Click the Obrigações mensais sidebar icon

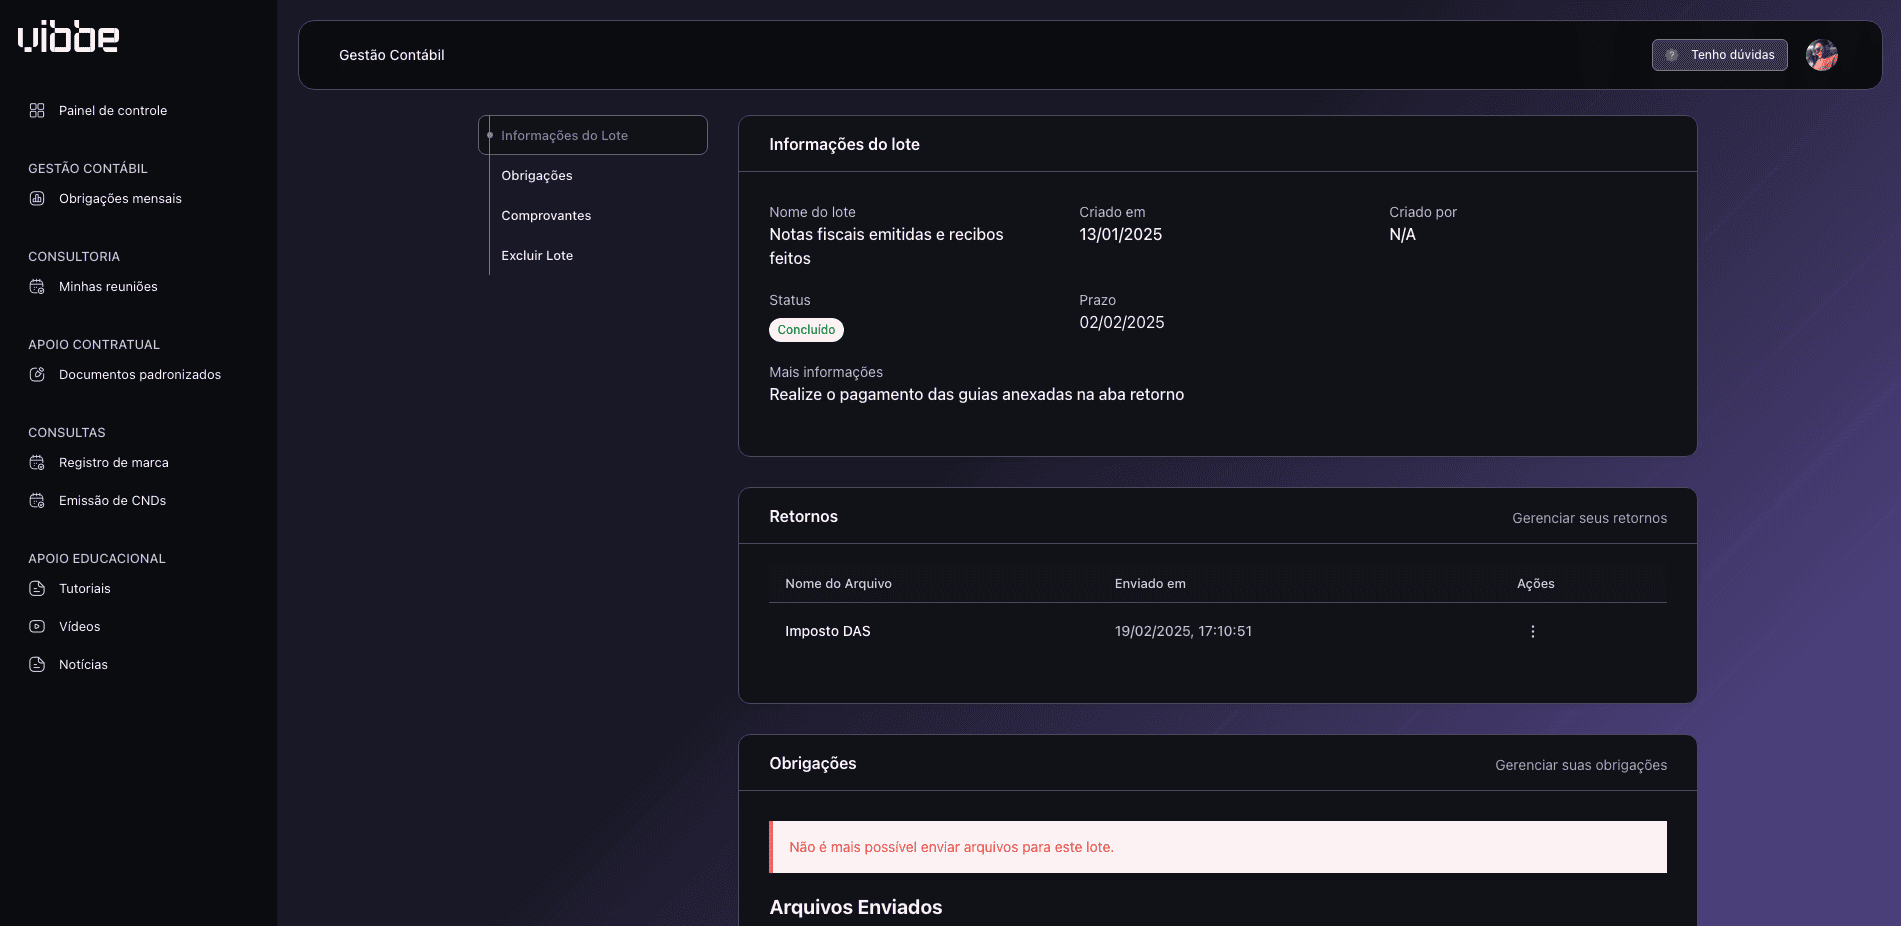click(x=37, y=199)
